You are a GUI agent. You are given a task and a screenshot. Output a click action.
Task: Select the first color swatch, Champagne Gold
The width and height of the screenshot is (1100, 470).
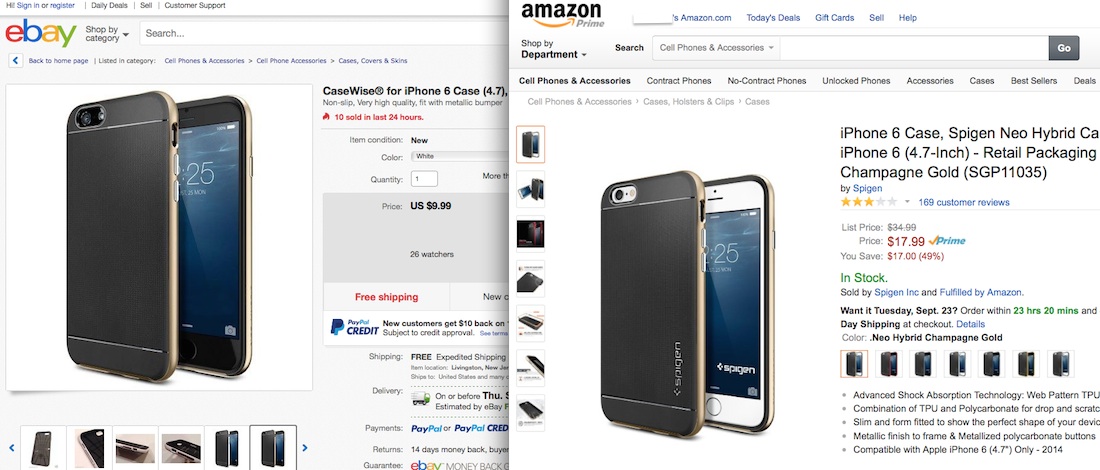[854, 364]
